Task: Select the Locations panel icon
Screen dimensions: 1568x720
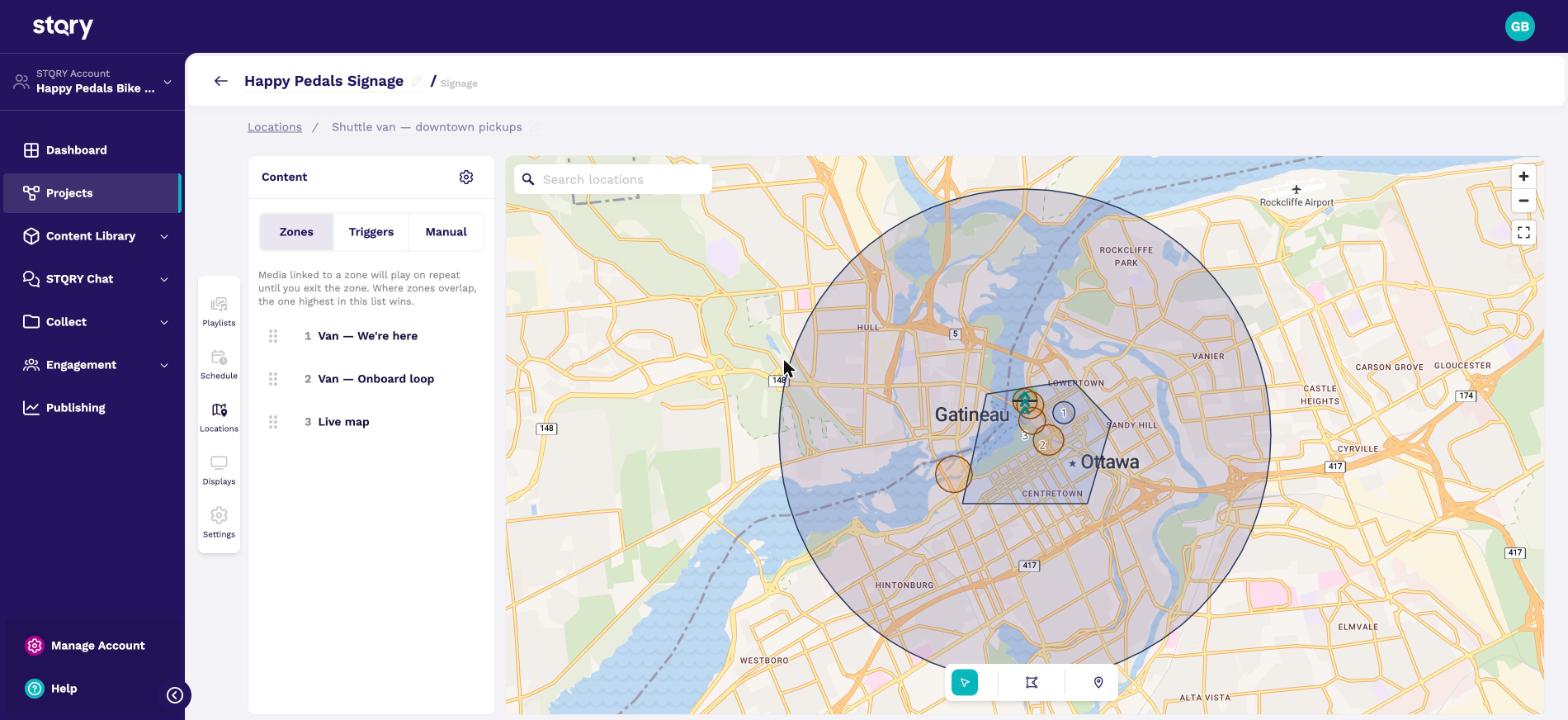Action: (218, 417)
